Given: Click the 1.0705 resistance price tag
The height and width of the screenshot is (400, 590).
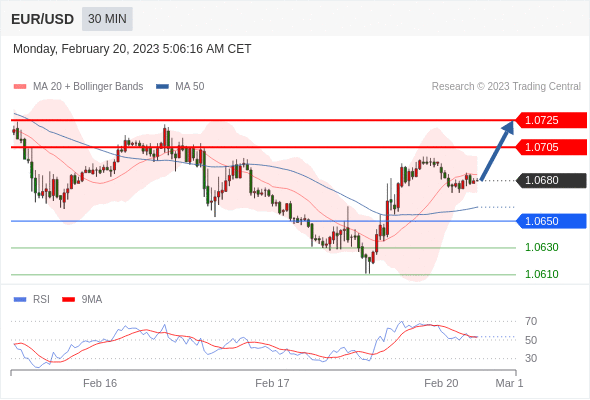Looking at the screenshot, I should (551, 147).
